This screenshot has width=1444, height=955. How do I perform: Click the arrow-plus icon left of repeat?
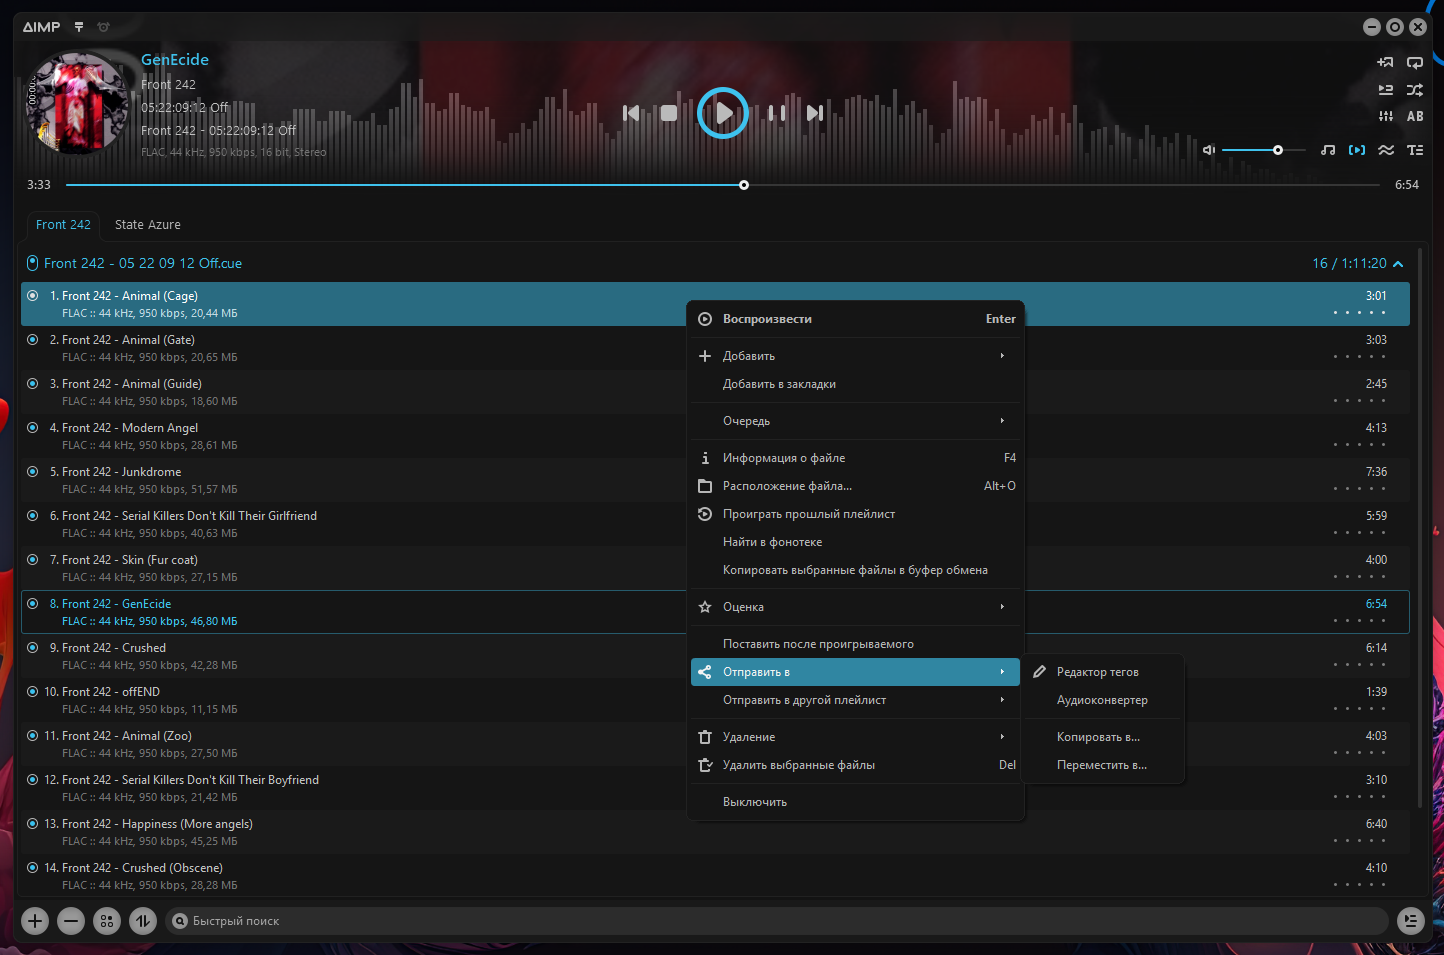pos(1386,62)
